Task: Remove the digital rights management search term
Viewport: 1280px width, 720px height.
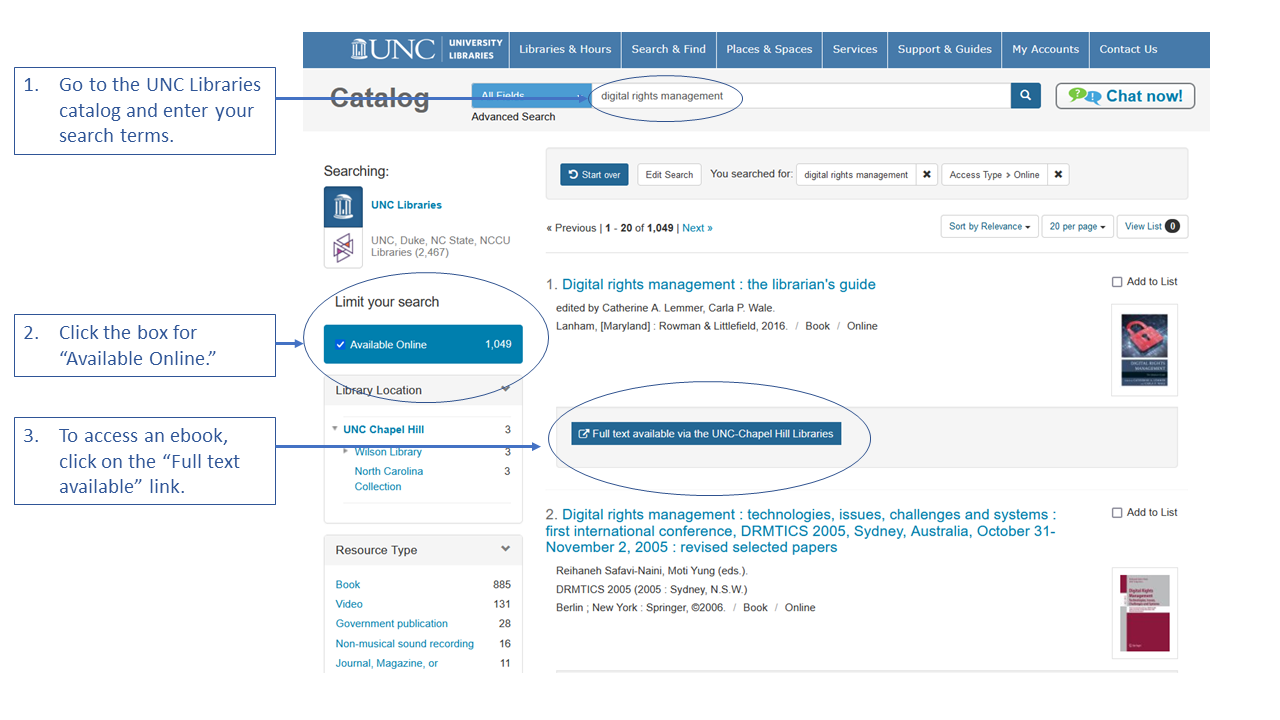Action: 927,174
